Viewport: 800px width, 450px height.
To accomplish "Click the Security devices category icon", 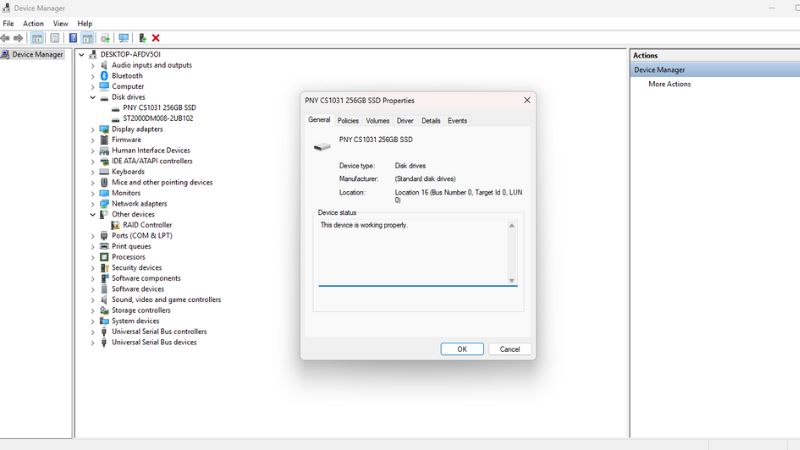I will [x=104, y=268].
